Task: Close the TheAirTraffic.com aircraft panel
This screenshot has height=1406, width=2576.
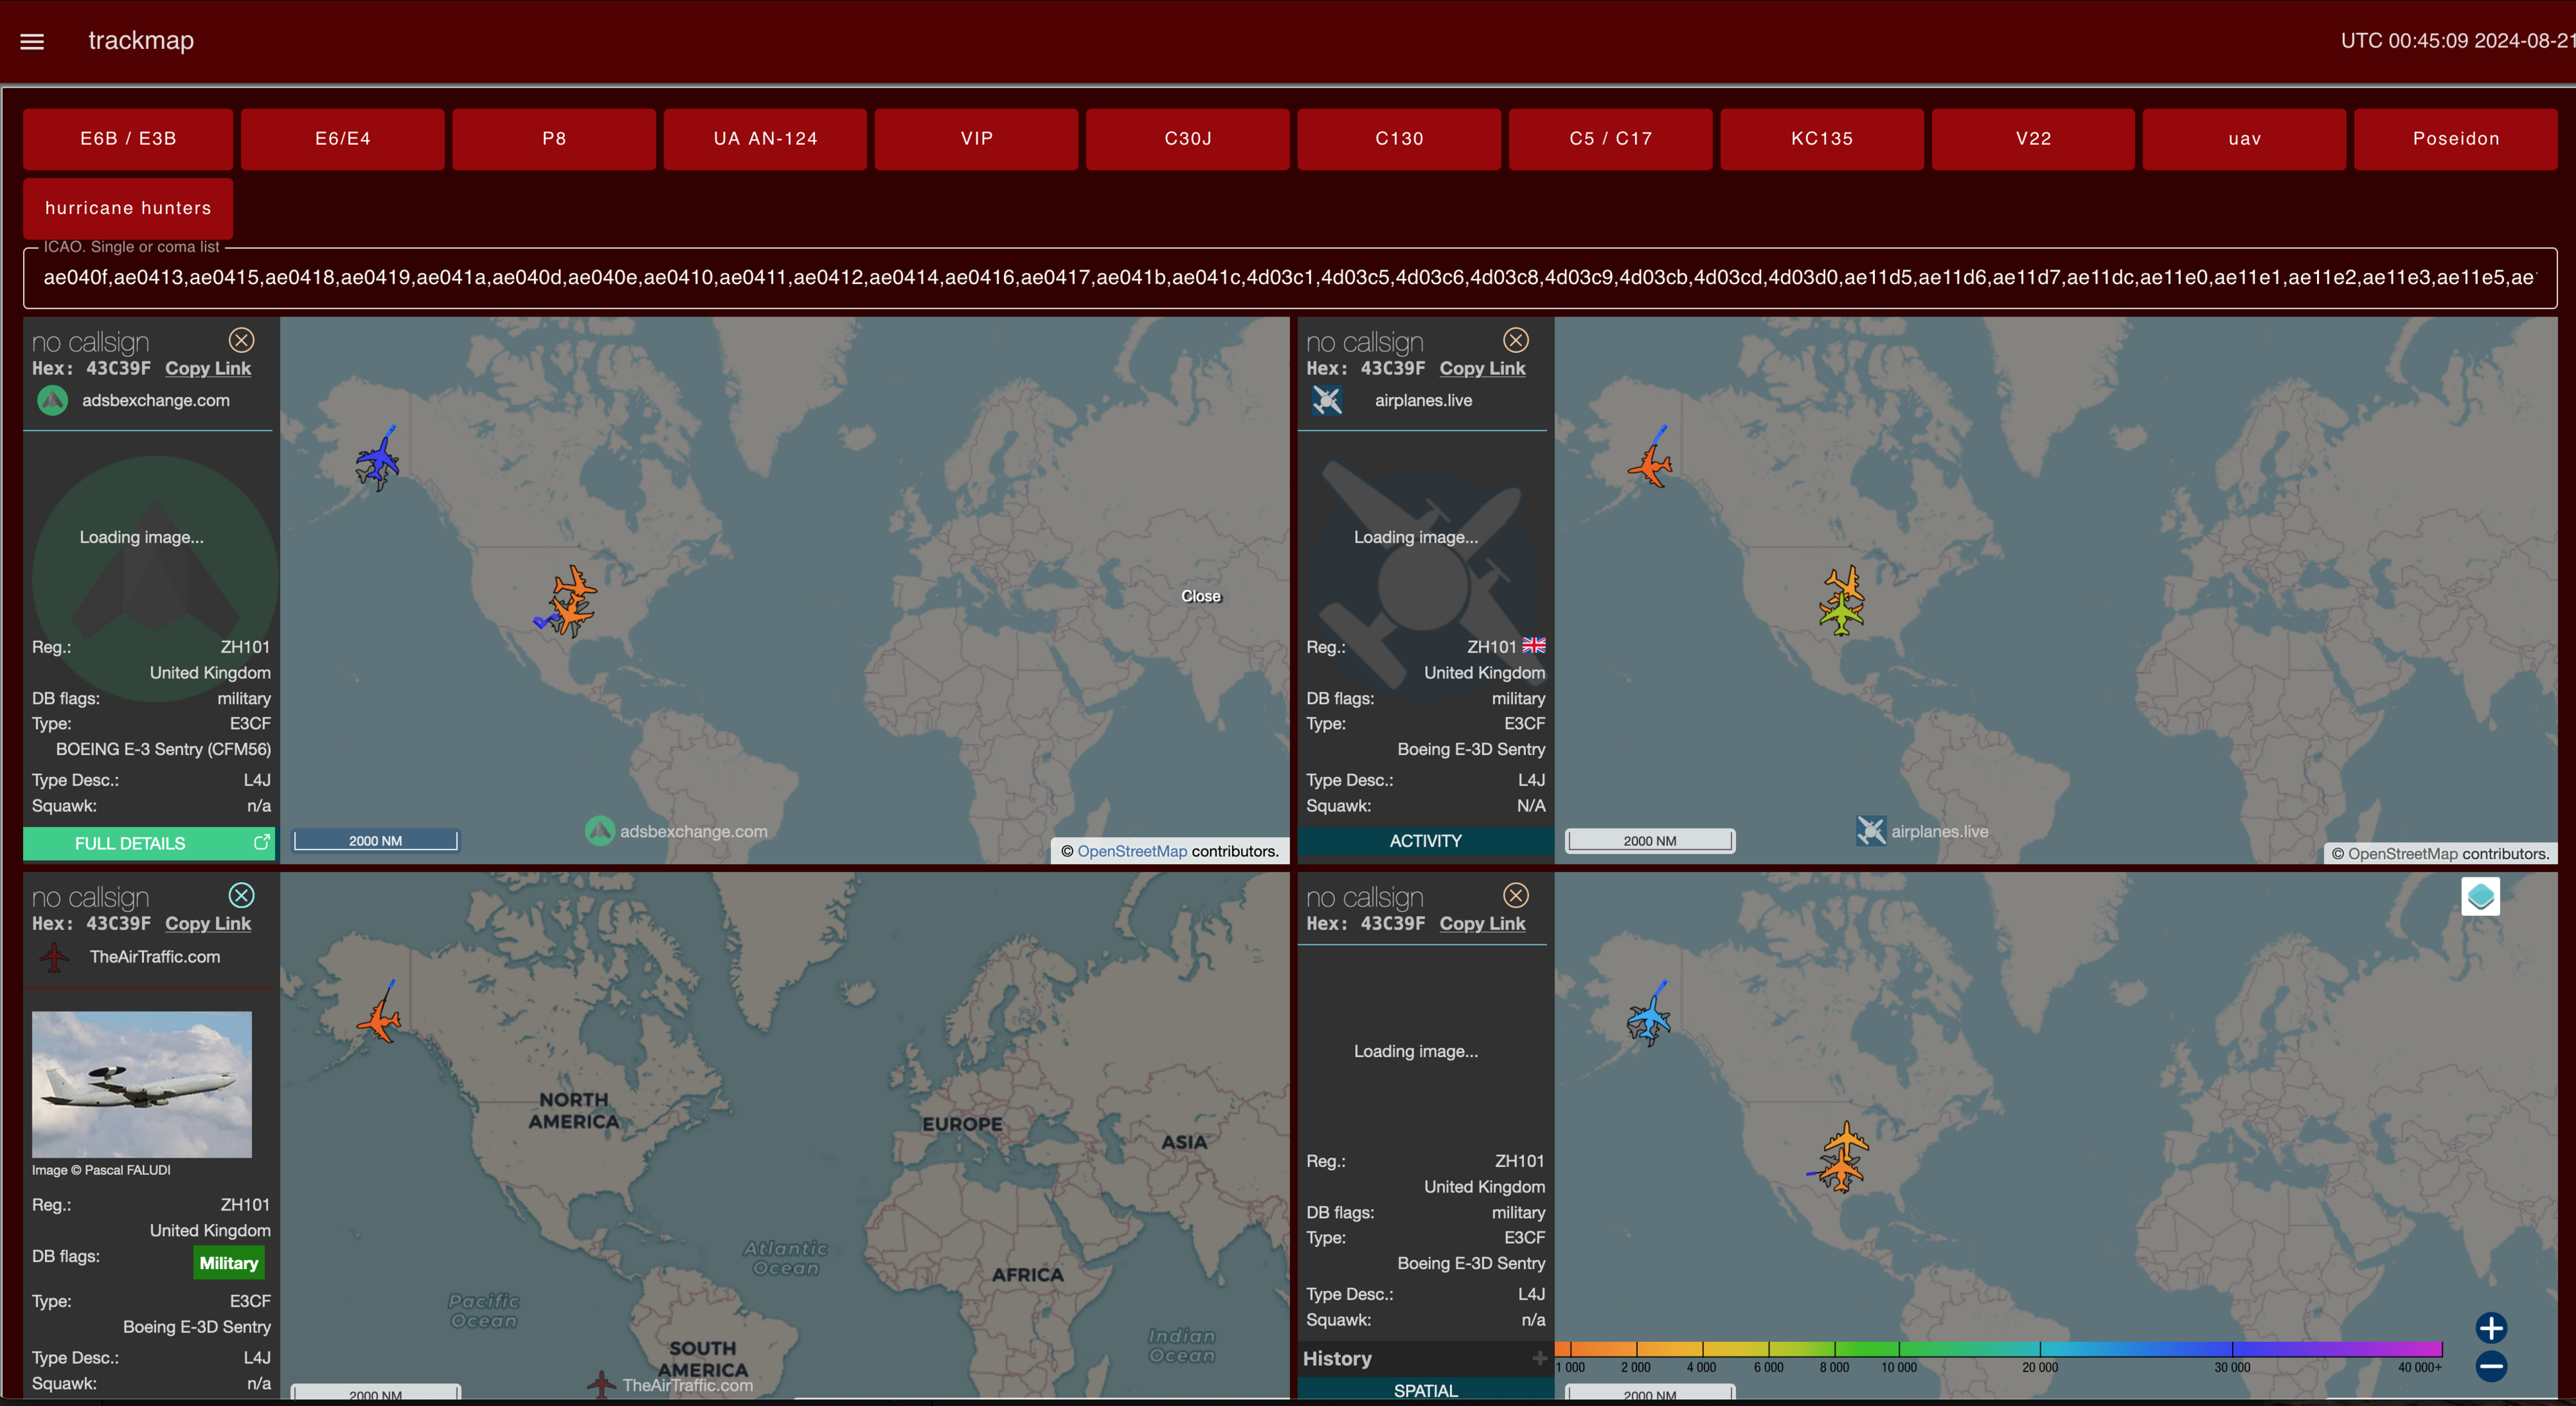Action: tap(241, 895)
